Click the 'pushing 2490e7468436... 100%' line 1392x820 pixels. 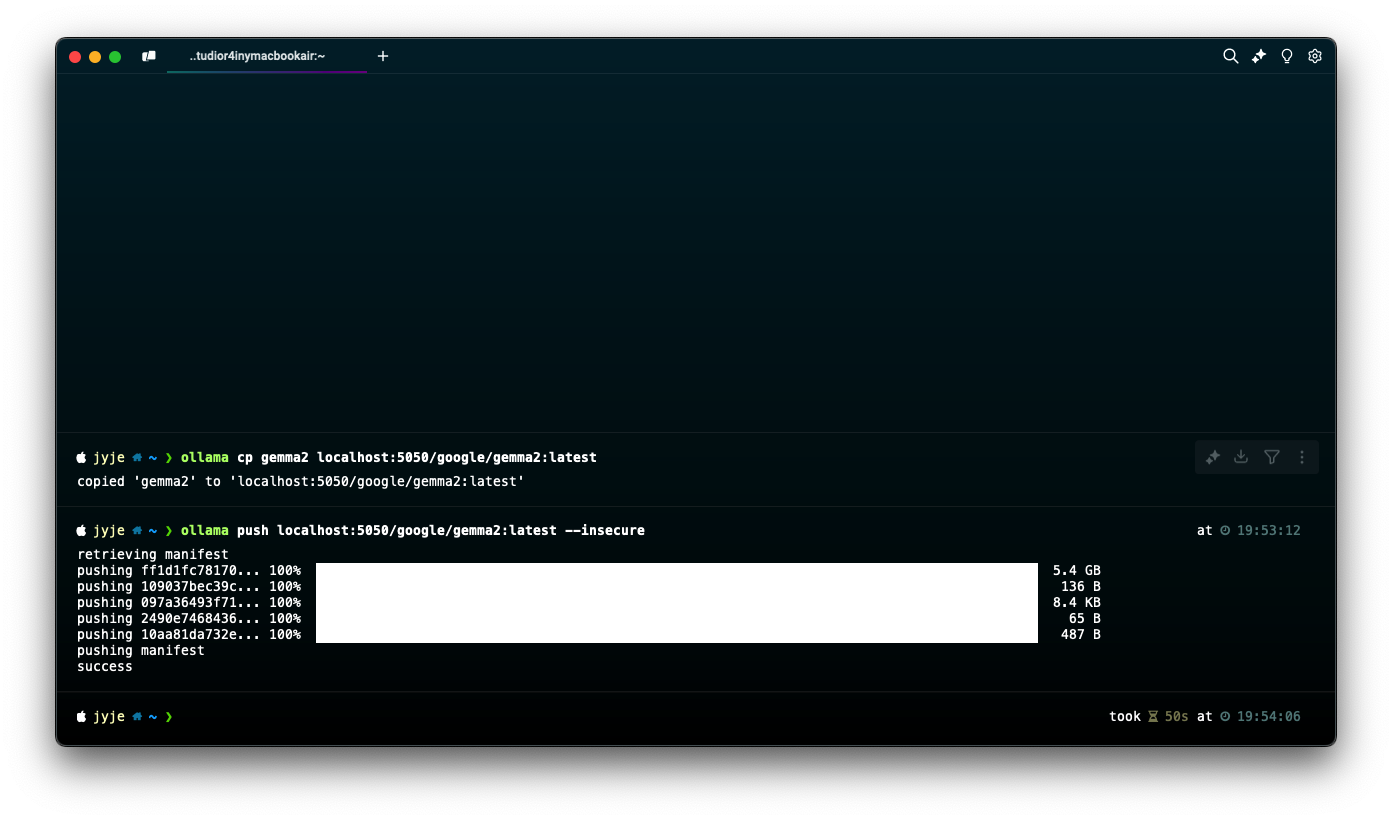pyautogui.click(x=189, y=619)
